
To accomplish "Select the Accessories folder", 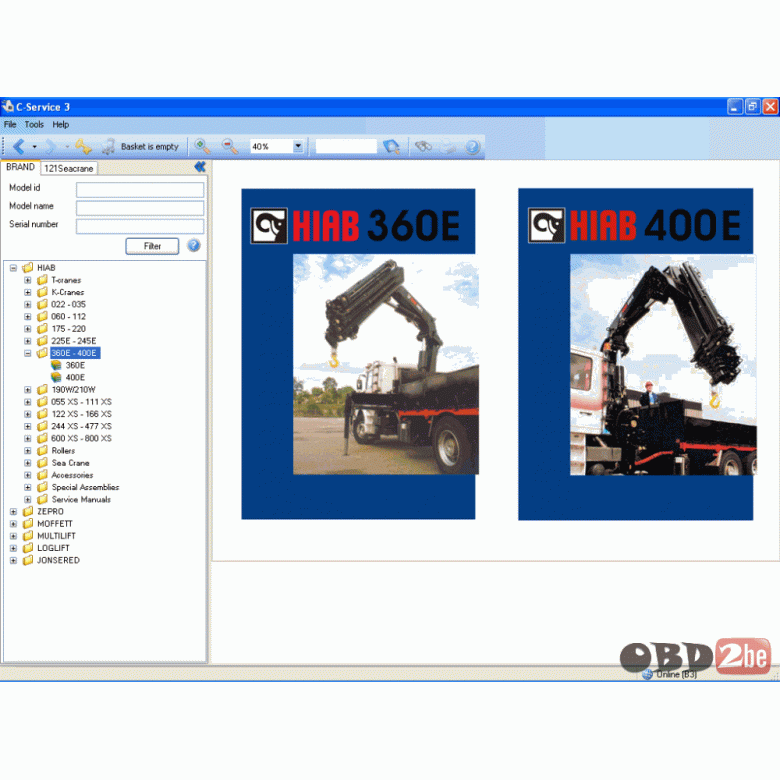I will 72,475.
